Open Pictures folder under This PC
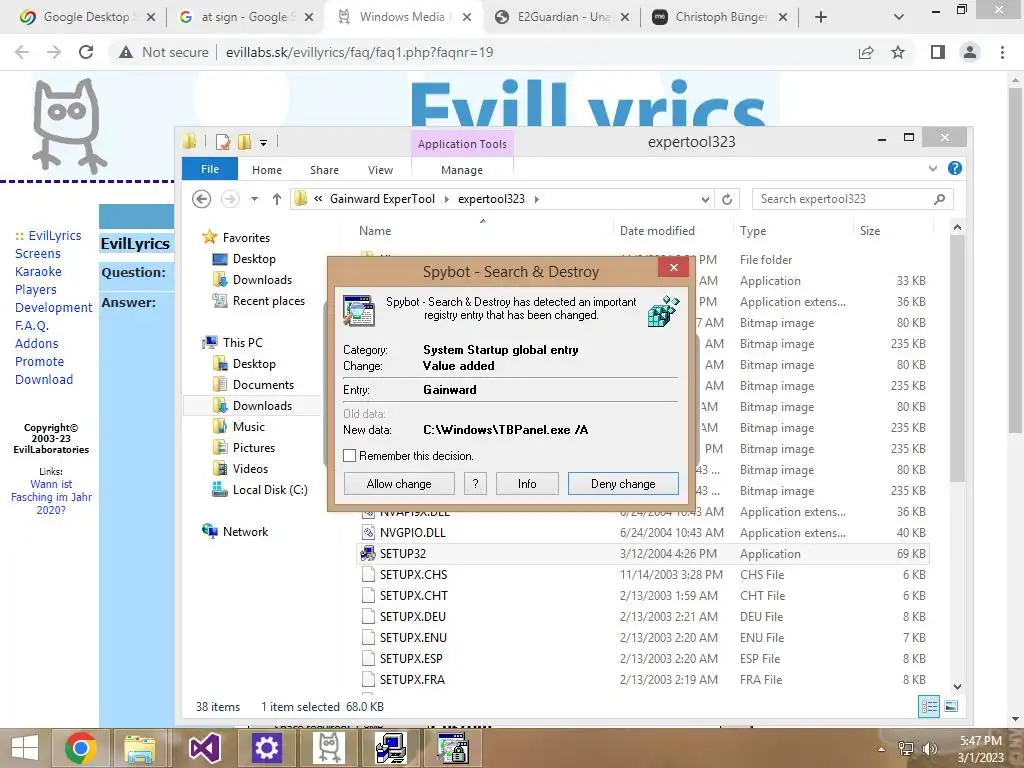This screenshot has width=1024, height=768. pyautogui.click(x=253, y=448)
